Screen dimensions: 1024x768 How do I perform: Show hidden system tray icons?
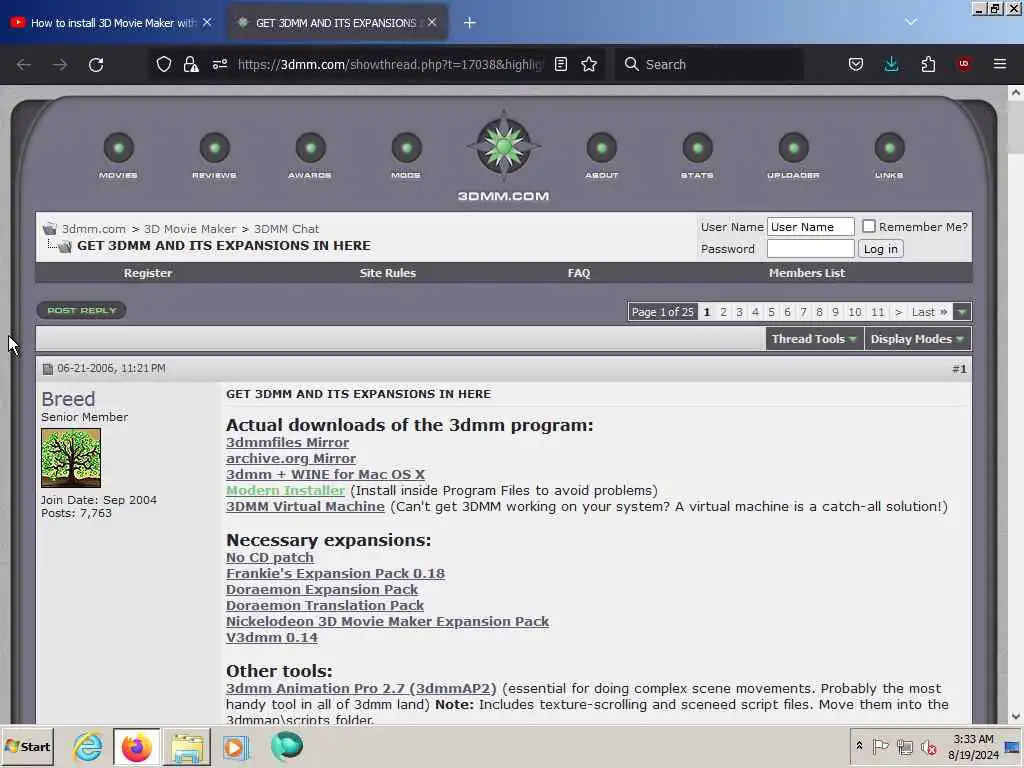[859, 746]
